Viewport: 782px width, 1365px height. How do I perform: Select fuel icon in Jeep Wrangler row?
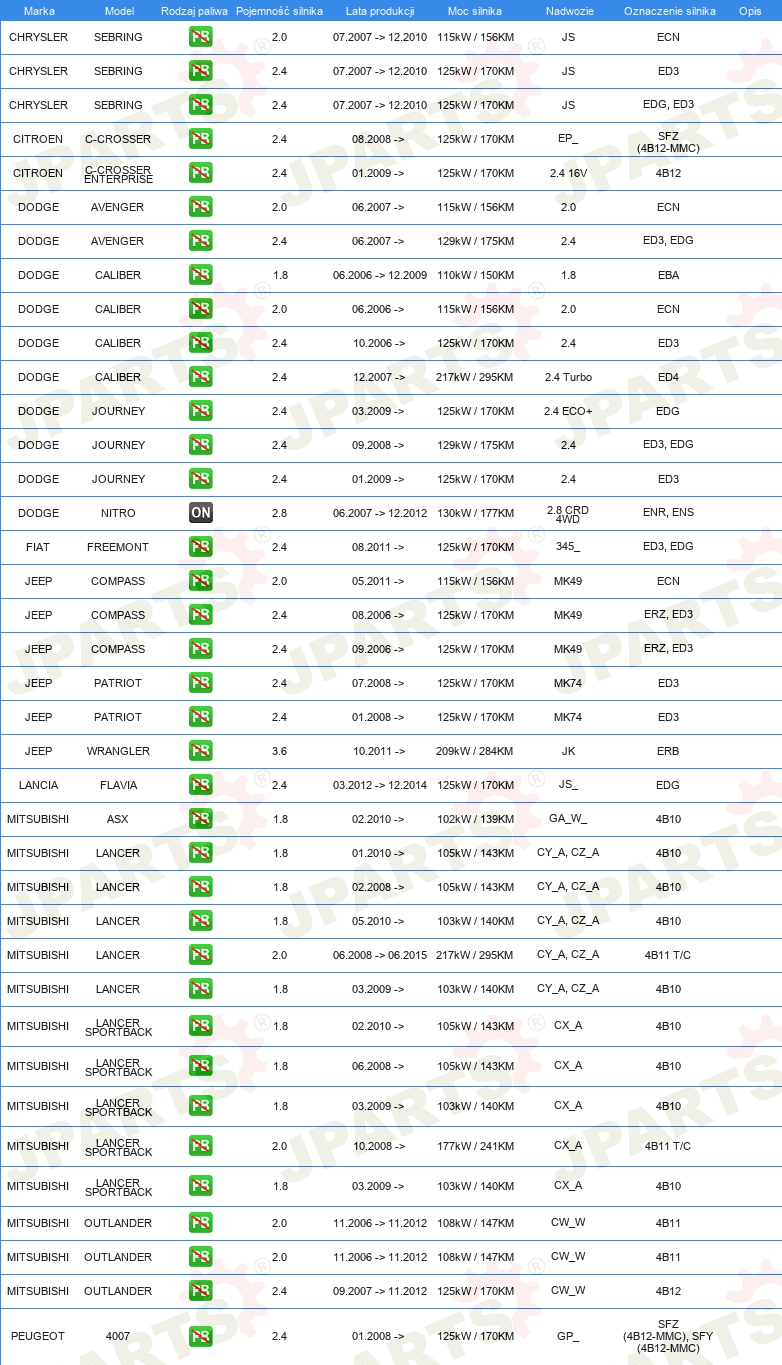coord(201,751)
